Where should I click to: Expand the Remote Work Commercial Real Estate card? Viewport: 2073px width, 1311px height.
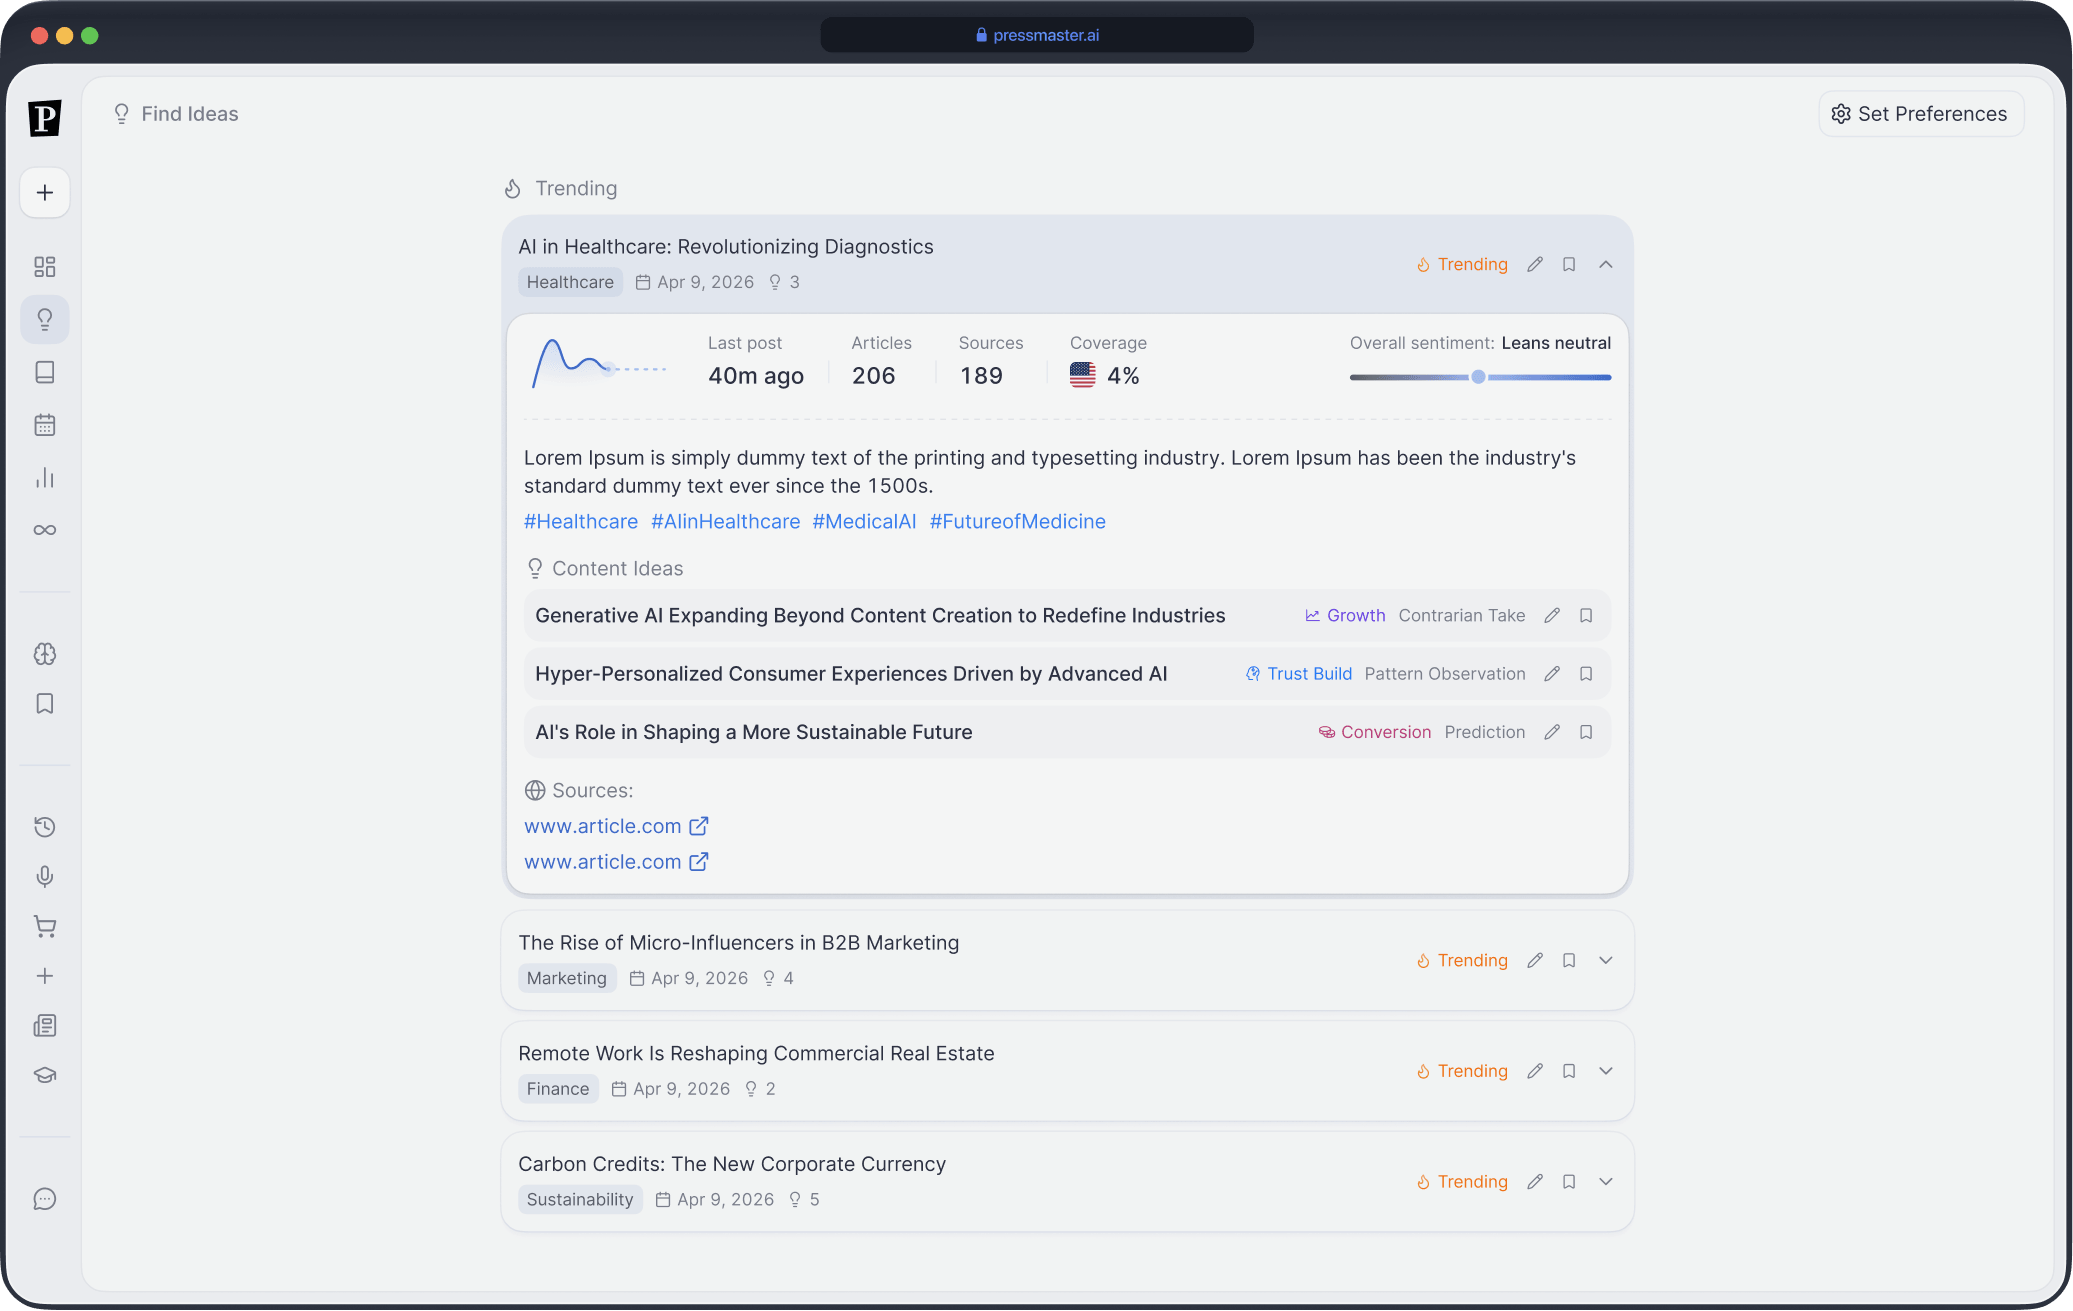1606,1072
